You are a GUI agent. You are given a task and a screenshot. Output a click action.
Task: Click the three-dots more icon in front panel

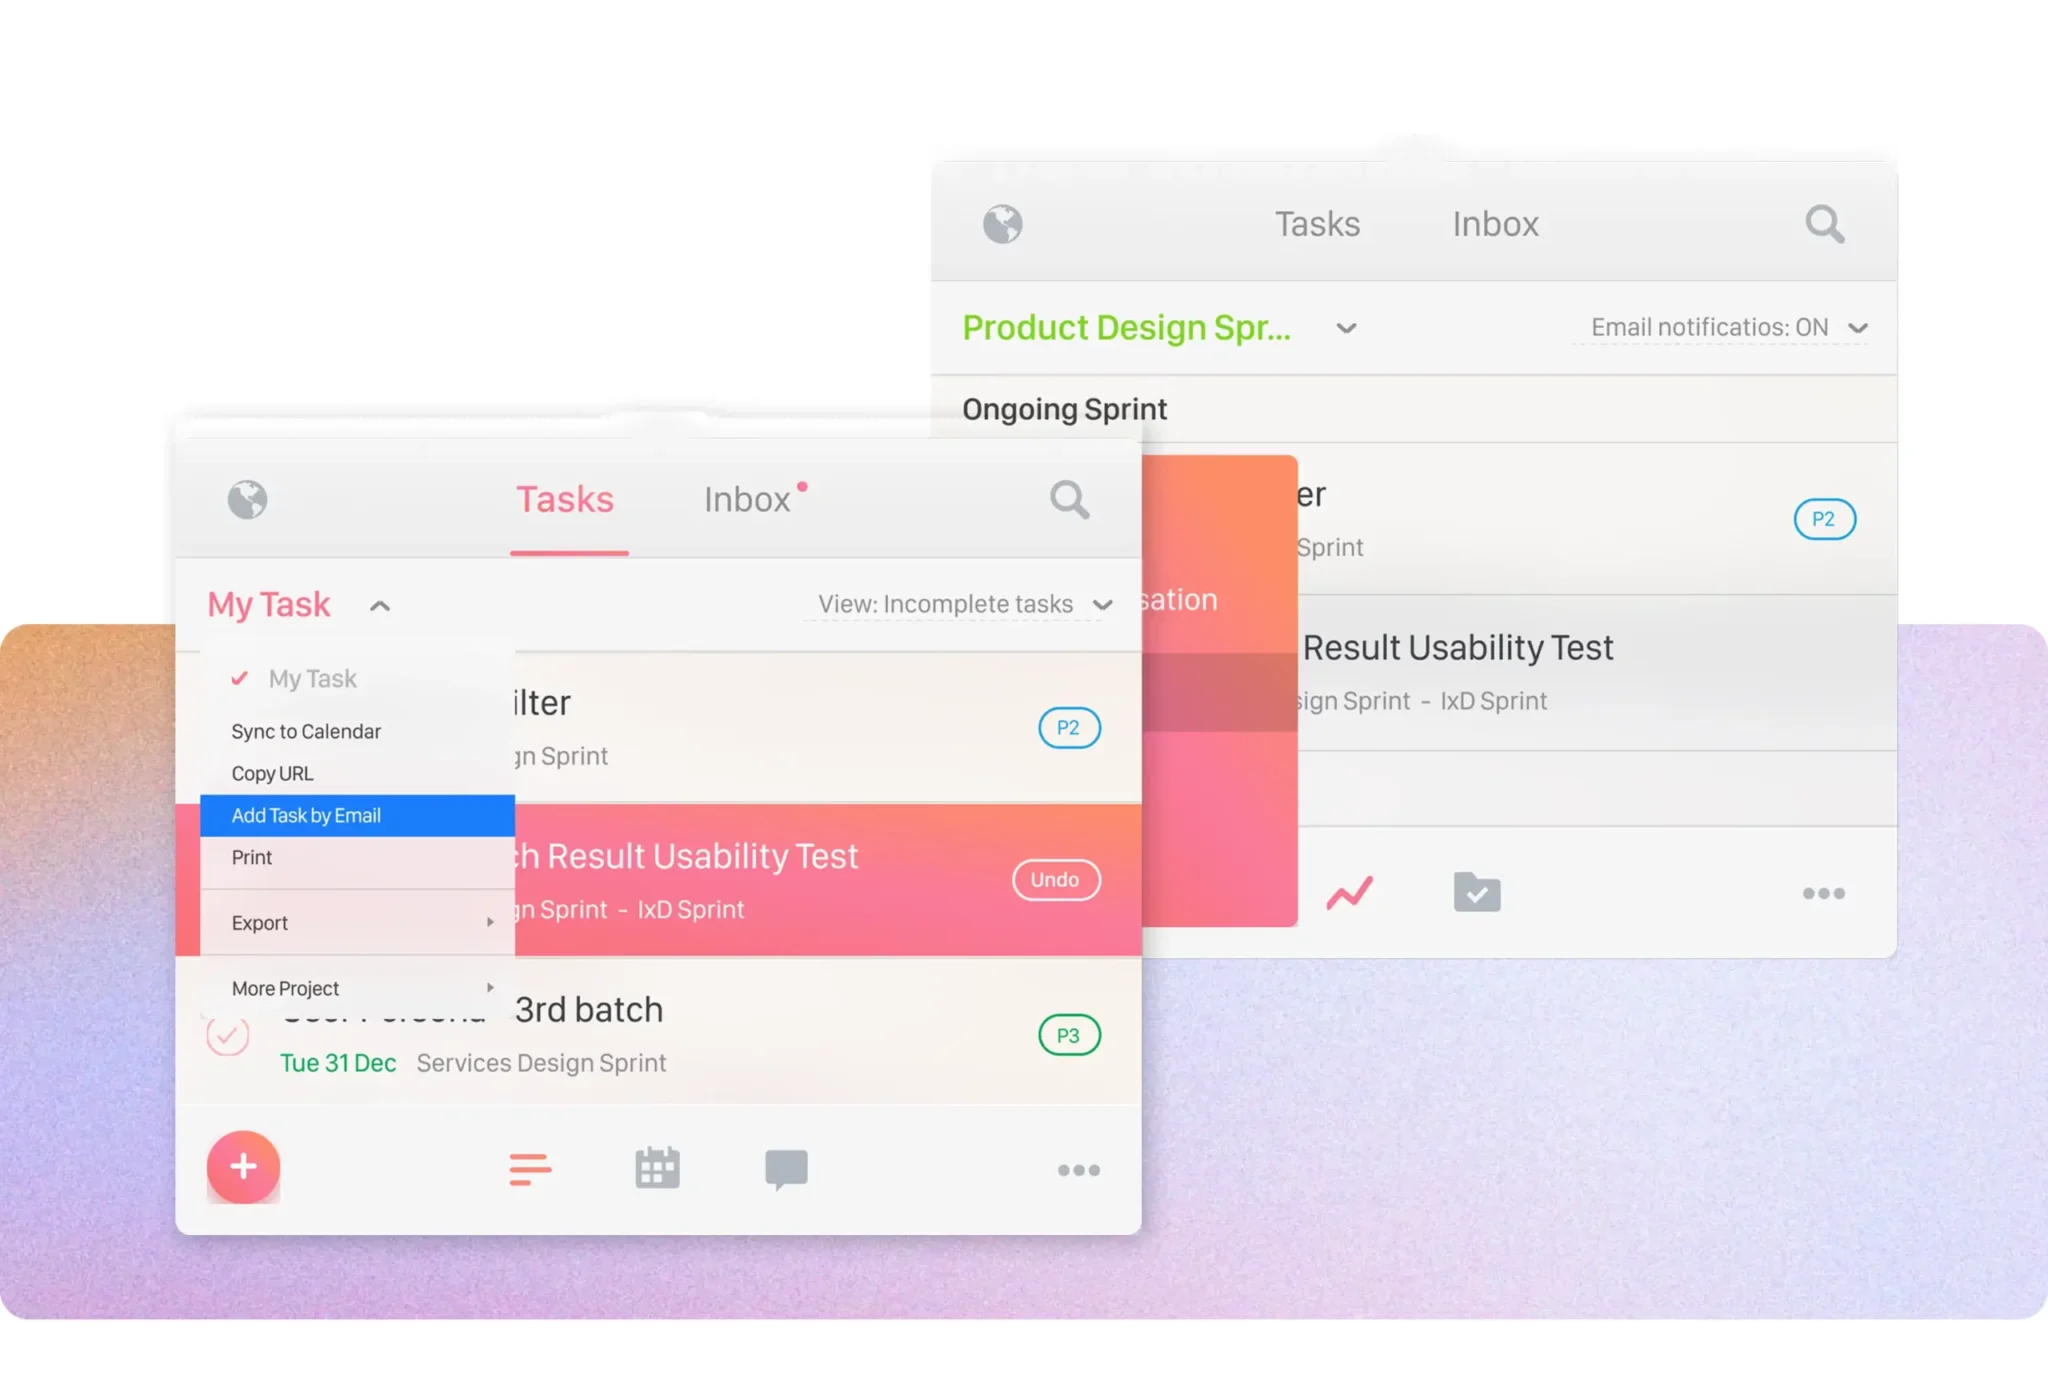(1079, 1170)
